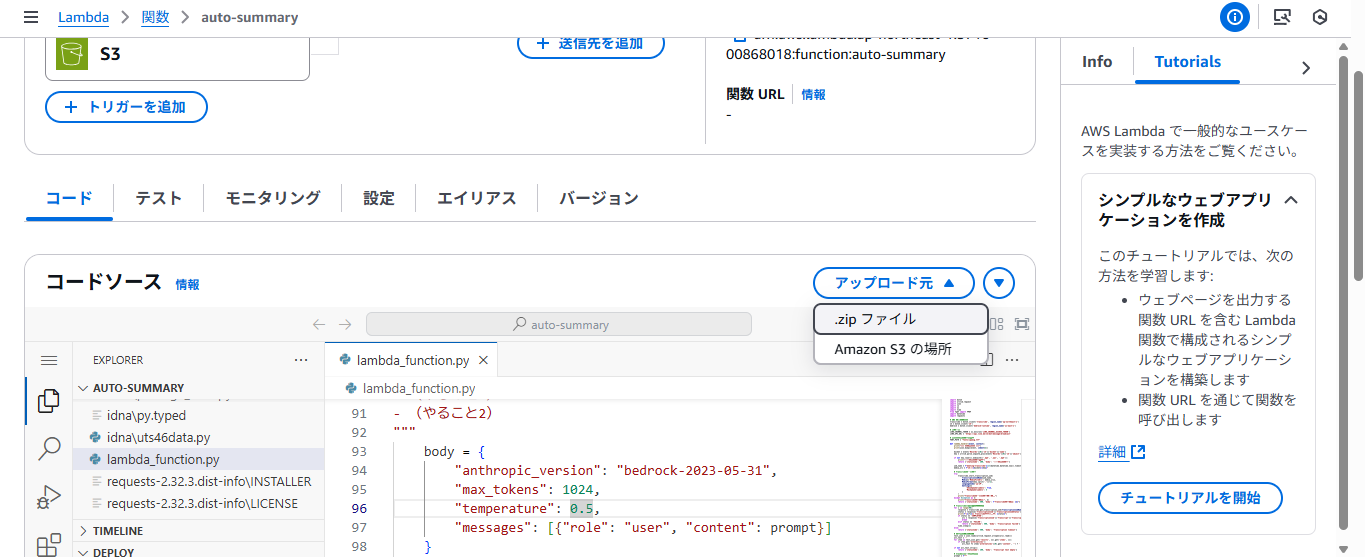This screenshot has width=1365, height=557.
Task: Open the CloudShell terminal icon in header
Action: 1282,17
